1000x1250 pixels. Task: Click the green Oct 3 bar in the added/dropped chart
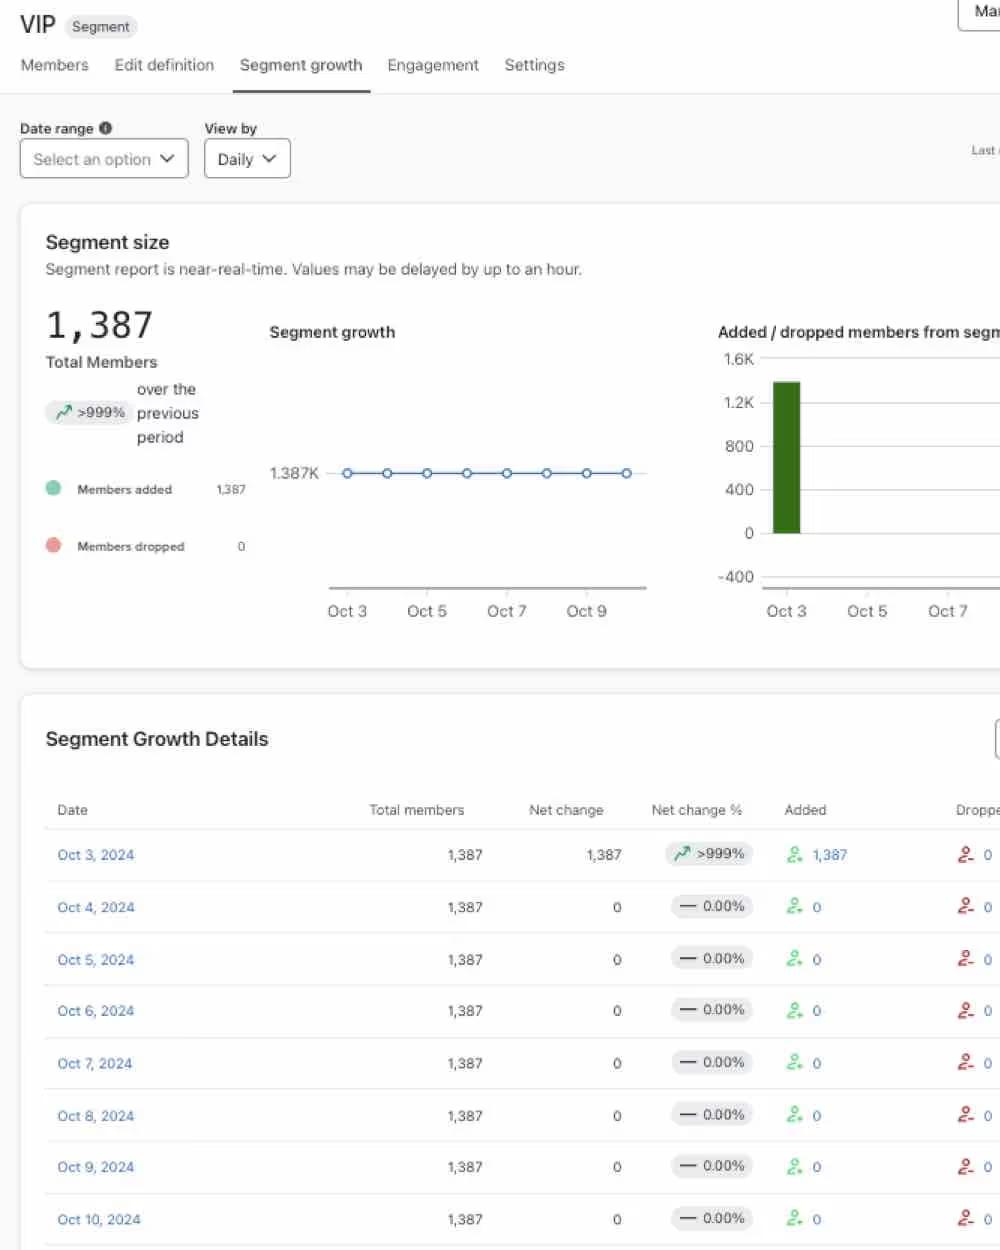786,455
